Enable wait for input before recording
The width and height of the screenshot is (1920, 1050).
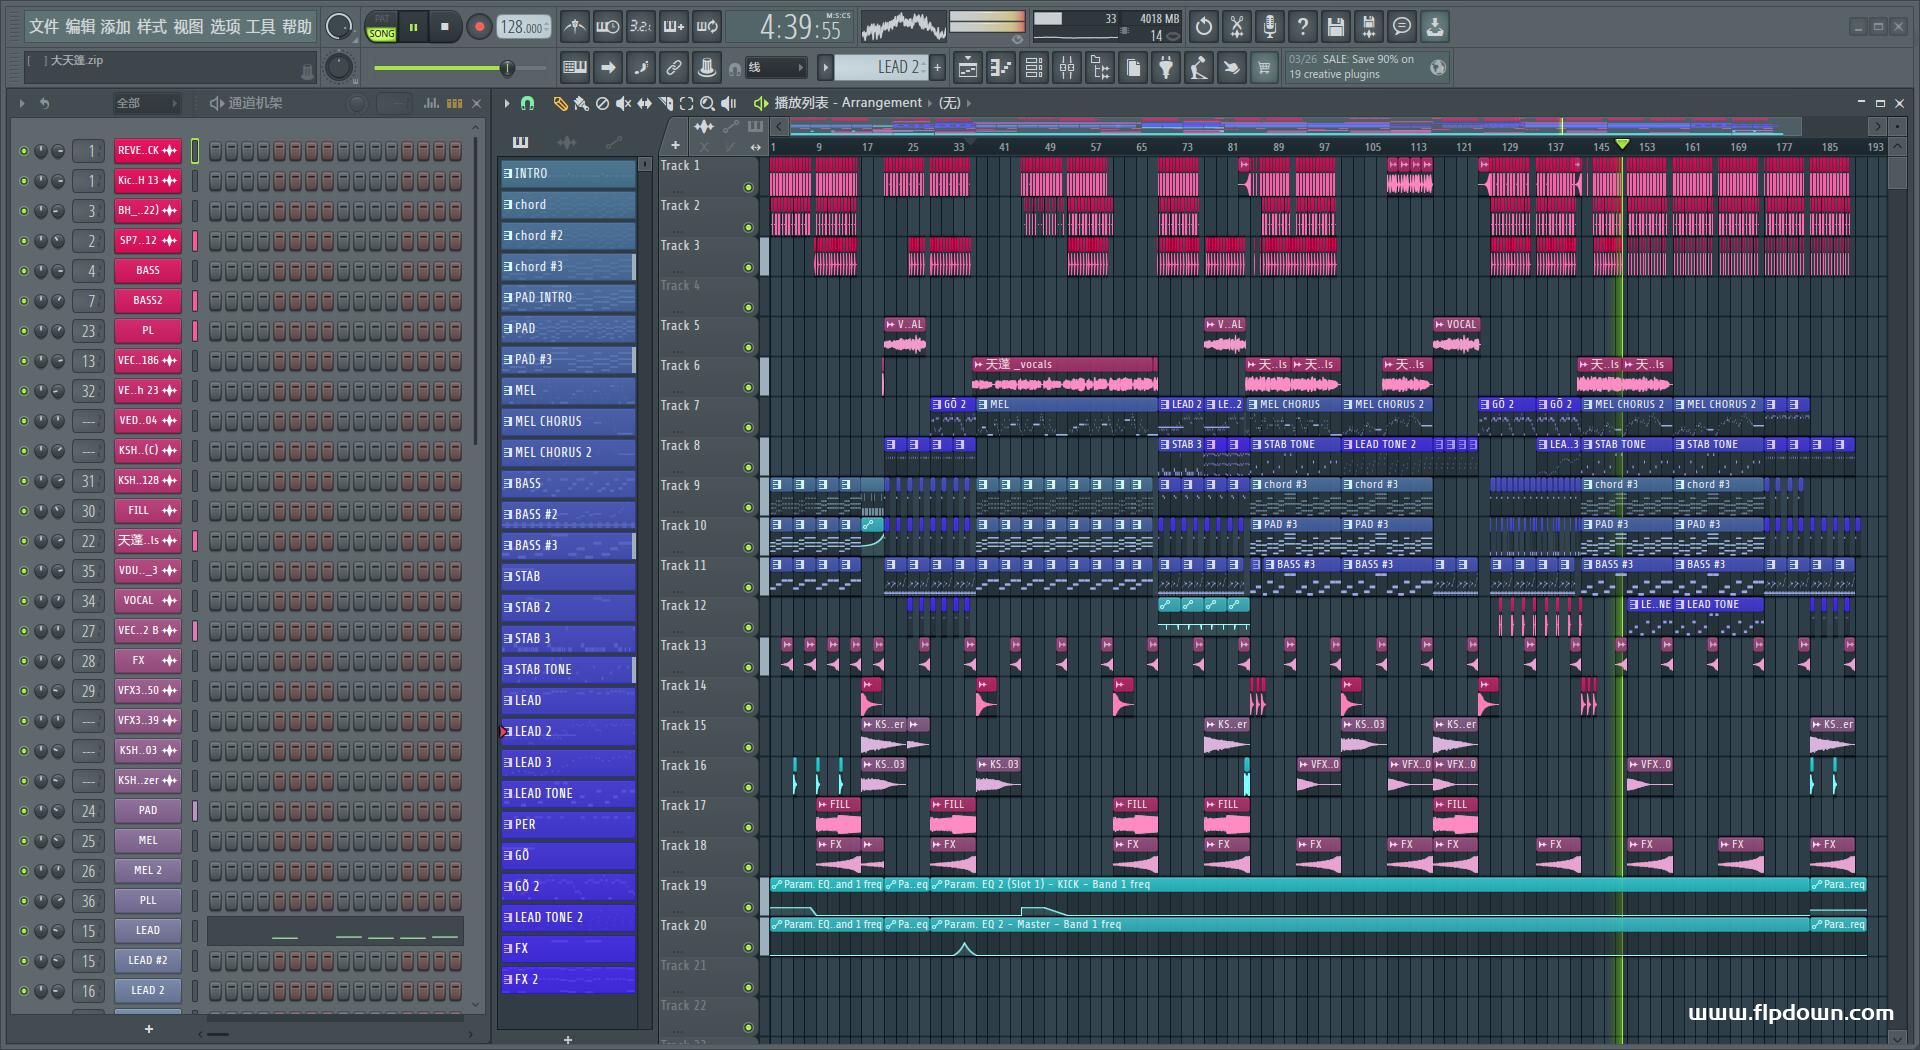click(x=607, y=27)
